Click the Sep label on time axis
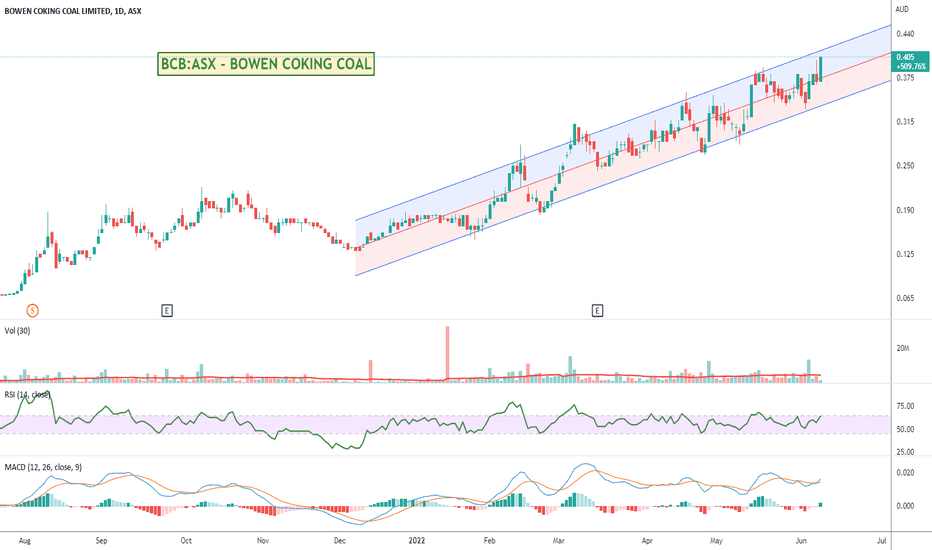The height and width of the screenshot is (550, 932). [102, 540]
